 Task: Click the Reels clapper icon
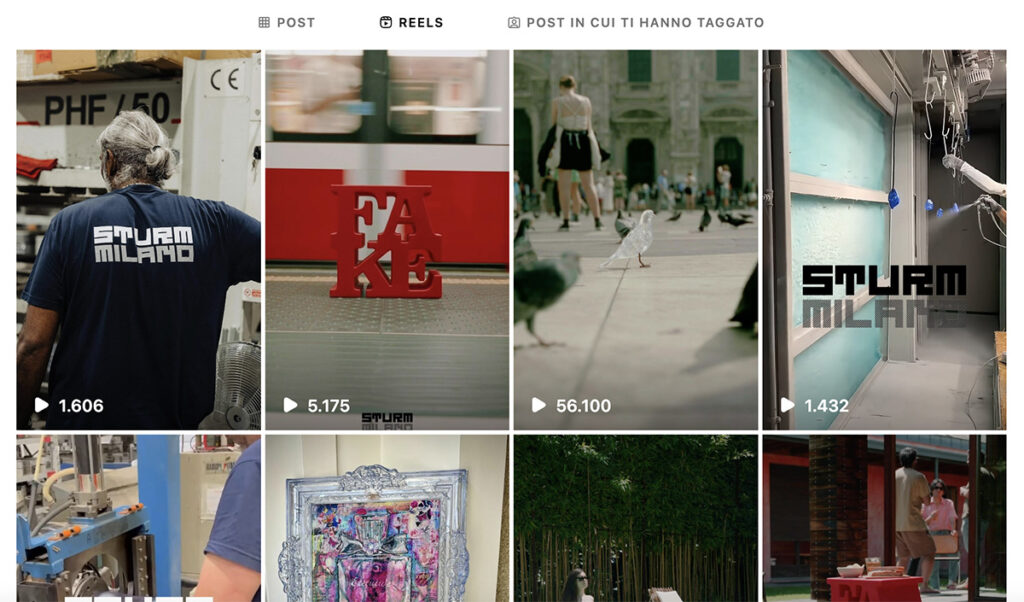pyautogui.click(x=386, y=23)
